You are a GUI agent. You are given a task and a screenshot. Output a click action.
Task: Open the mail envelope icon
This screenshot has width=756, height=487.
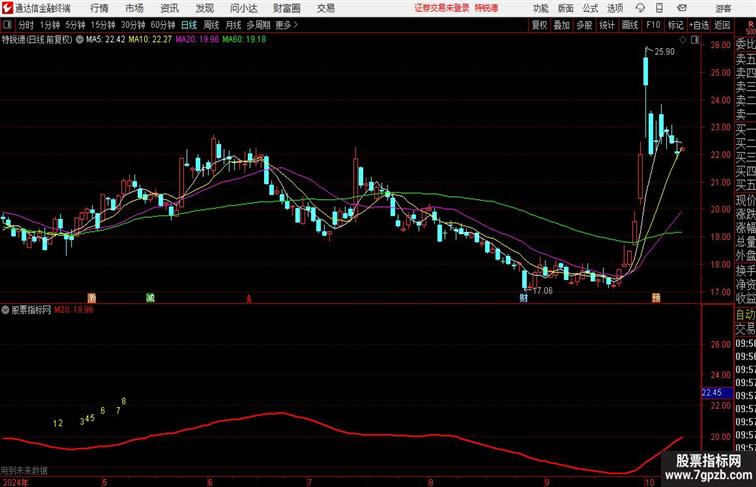tap(682, 8)
